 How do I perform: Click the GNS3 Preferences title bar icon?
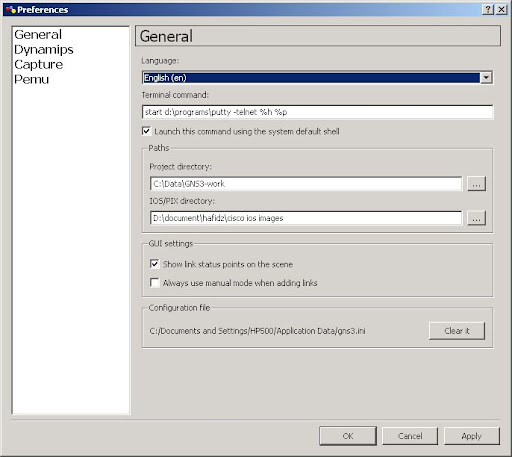coord(11,10)
